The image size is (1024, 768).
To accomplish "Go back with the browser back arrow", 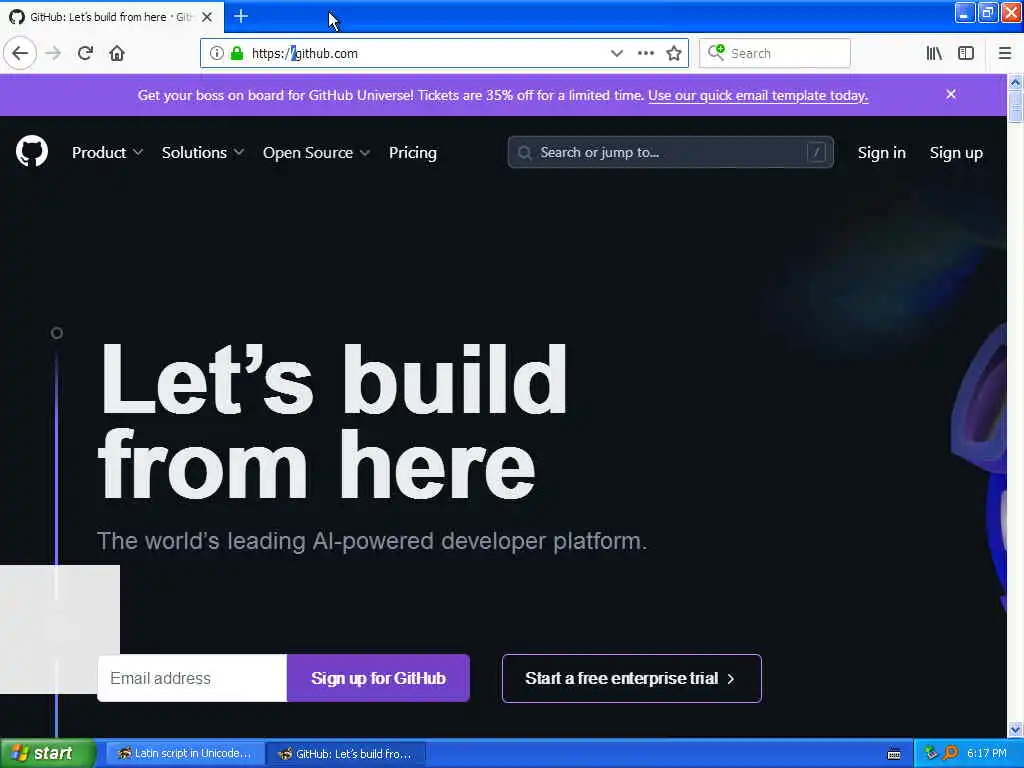I will 20,53.
